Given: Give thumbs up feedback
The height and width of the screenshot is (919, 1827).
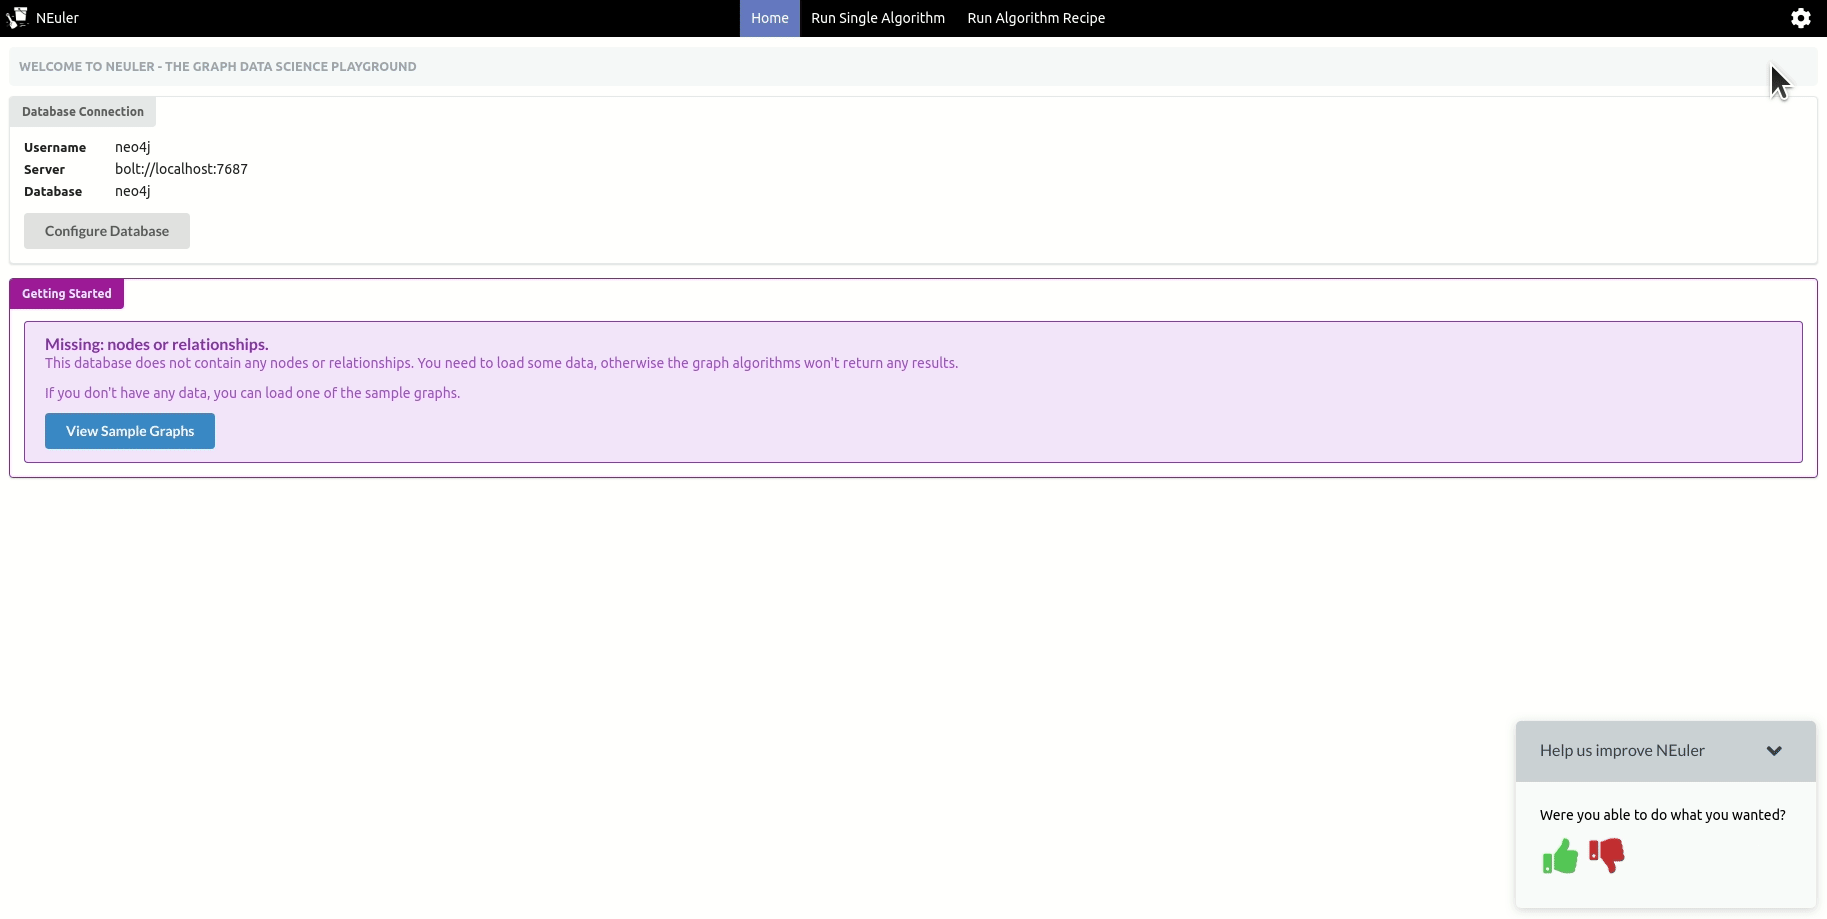Looking at the screenshot, I should click(x=1560, y=856).
